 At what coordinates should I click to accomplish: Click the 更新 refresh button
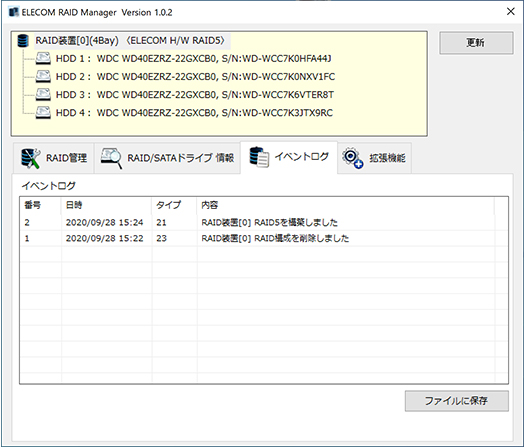[x=476, y=43]
